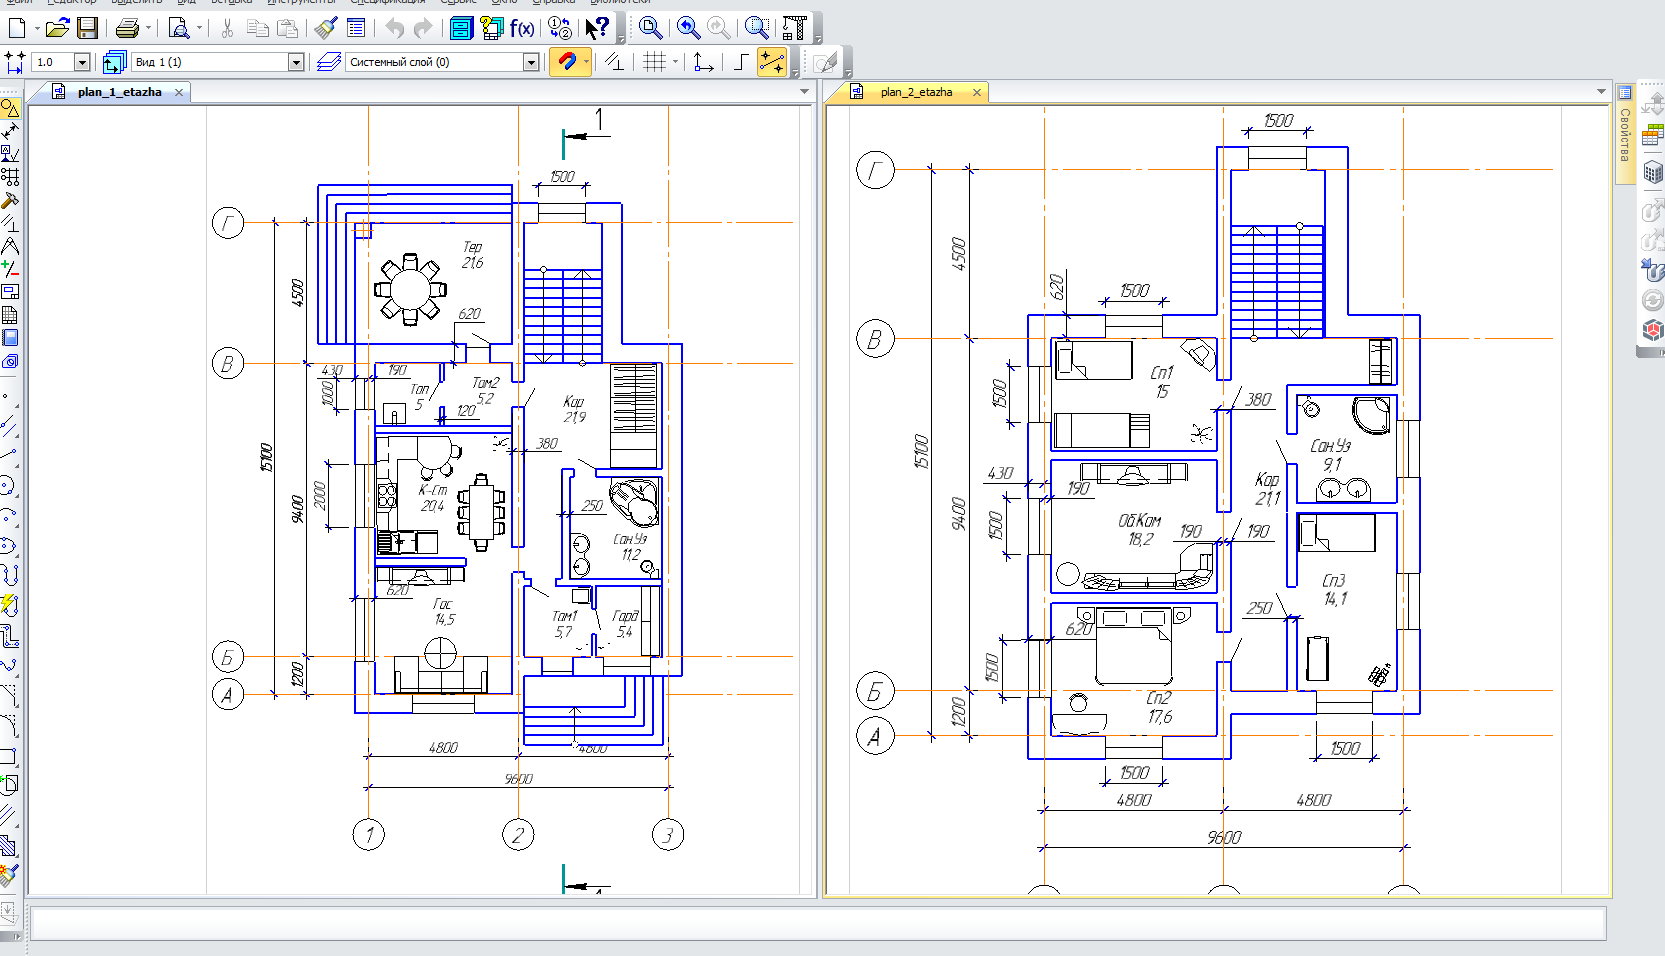Open the grid dropdown arrow
The width and height of the screenshot is (1665, 956).
[675, 62]
